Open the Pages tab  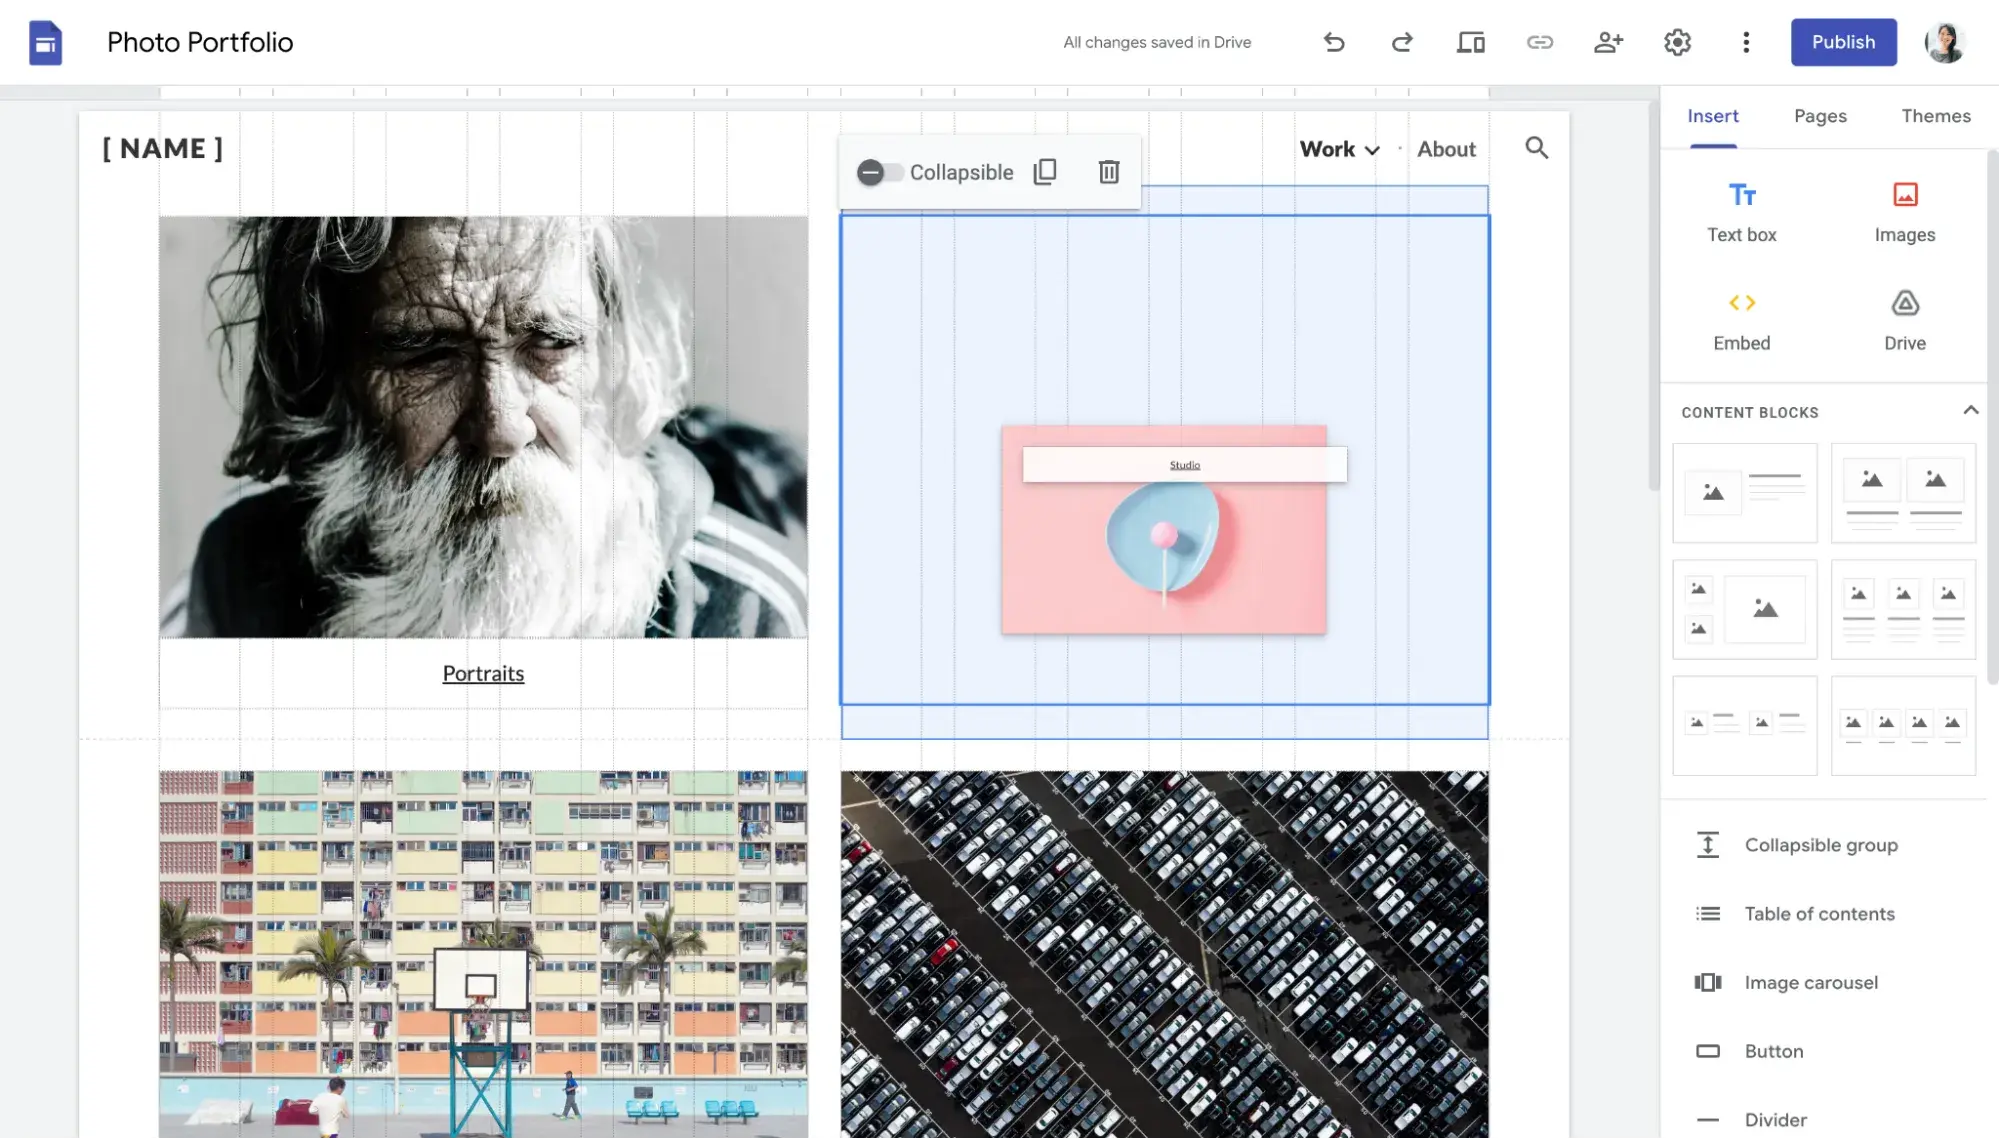click(x=1820, y=116)
